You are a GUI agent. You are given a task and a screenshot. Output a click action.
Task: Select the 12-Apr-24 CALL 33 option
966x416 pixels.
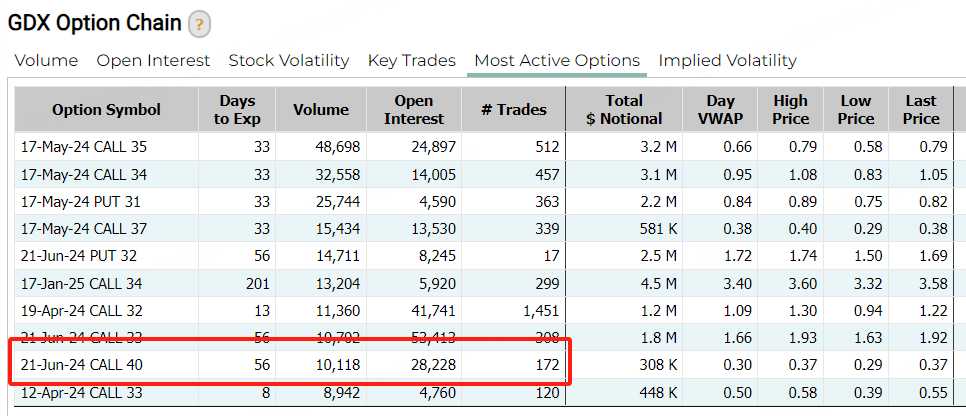(81, 393)
